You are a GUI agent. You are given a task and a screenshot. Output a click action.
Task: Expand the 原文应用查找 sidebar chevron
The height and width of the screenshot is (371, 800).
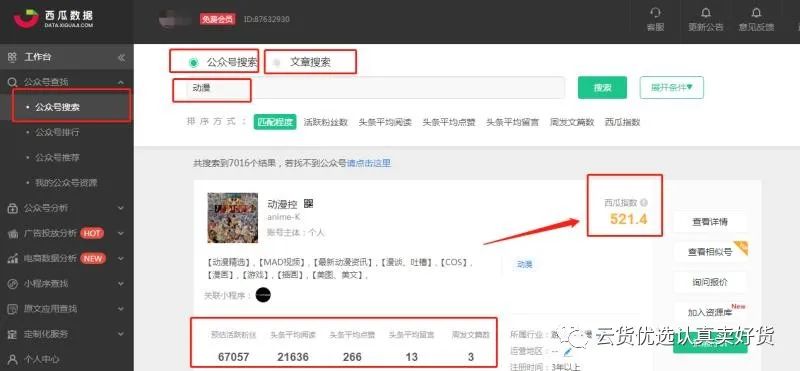pos(121,309)
